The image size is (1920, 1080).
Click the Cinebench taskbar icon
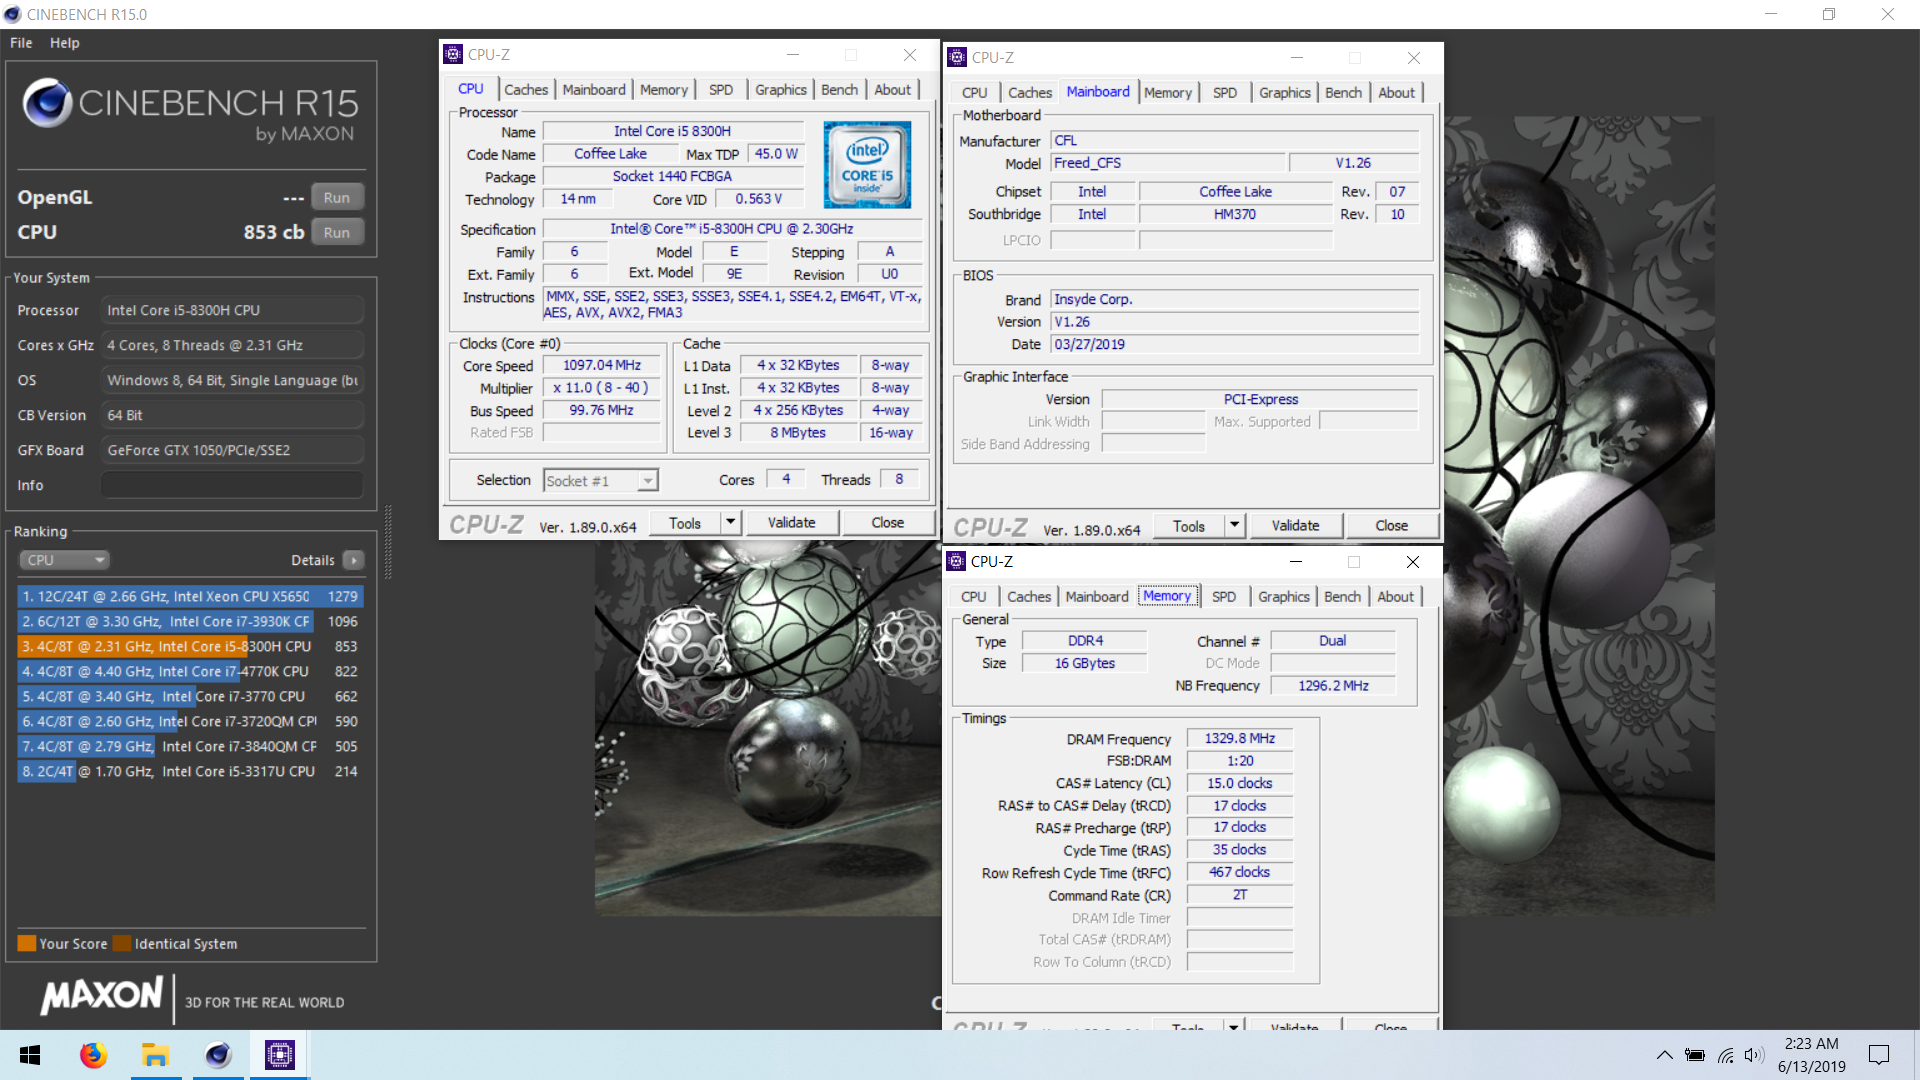tap(218, 1055)
